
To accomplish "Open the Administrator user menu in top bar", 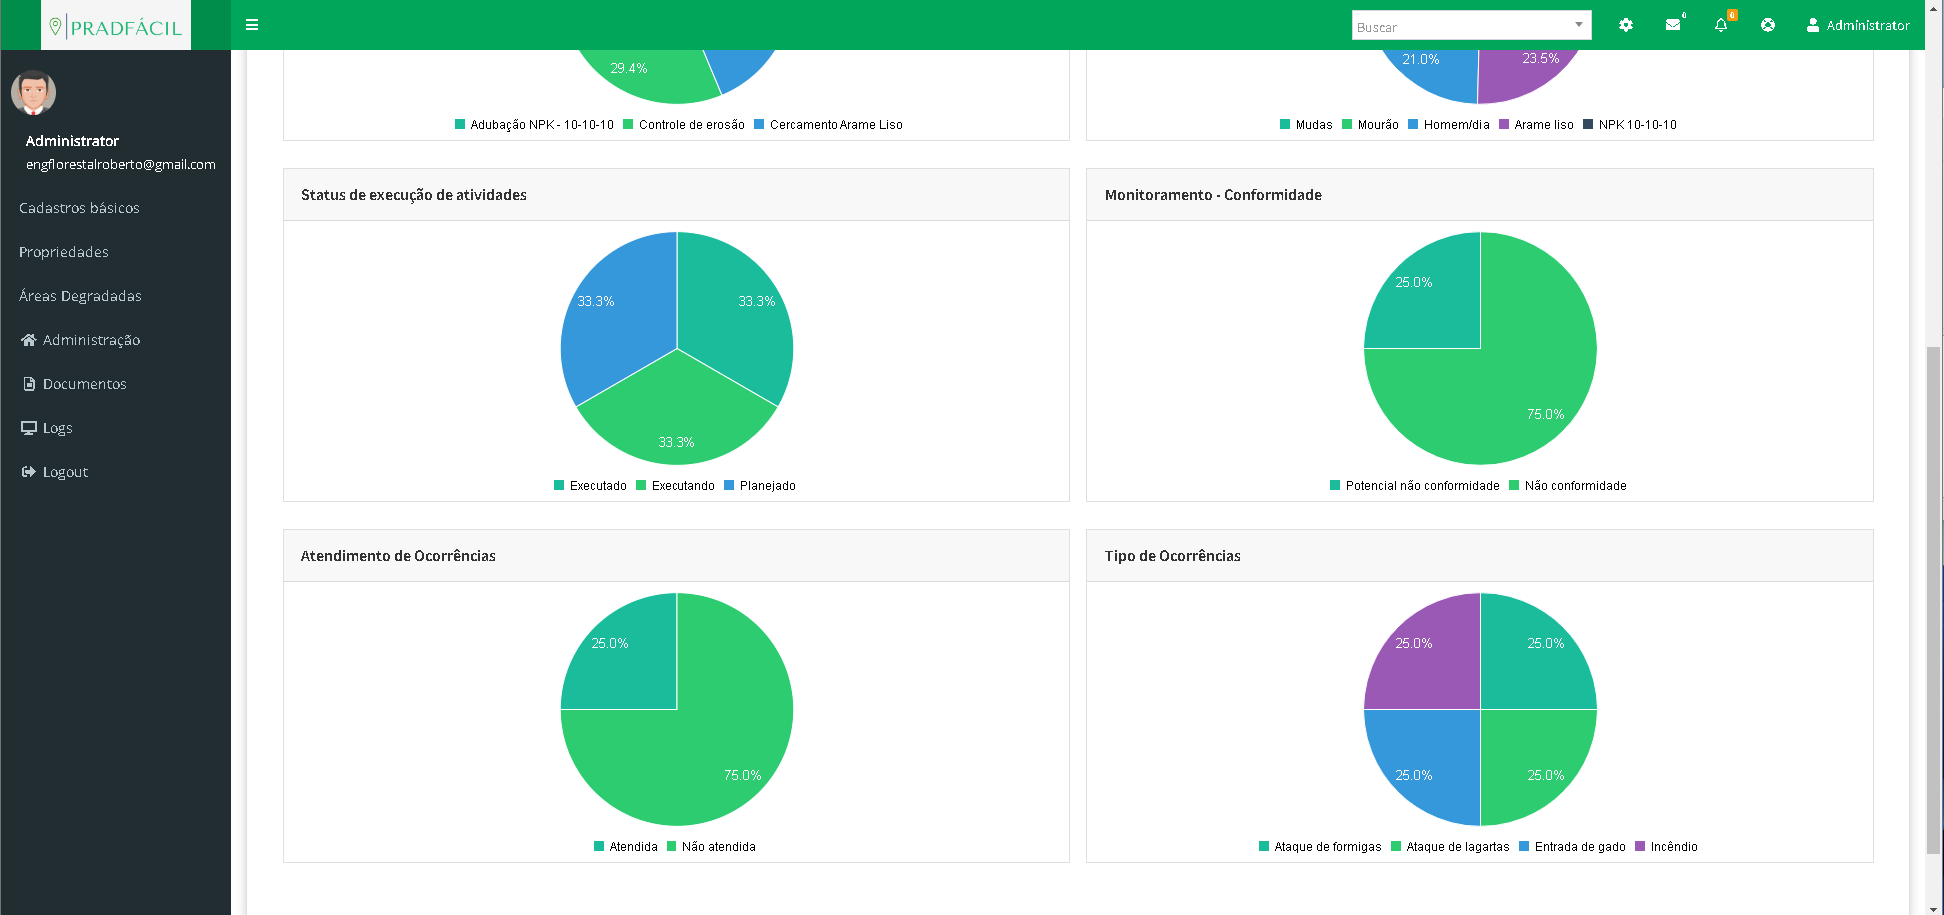I will point(1858,25).
